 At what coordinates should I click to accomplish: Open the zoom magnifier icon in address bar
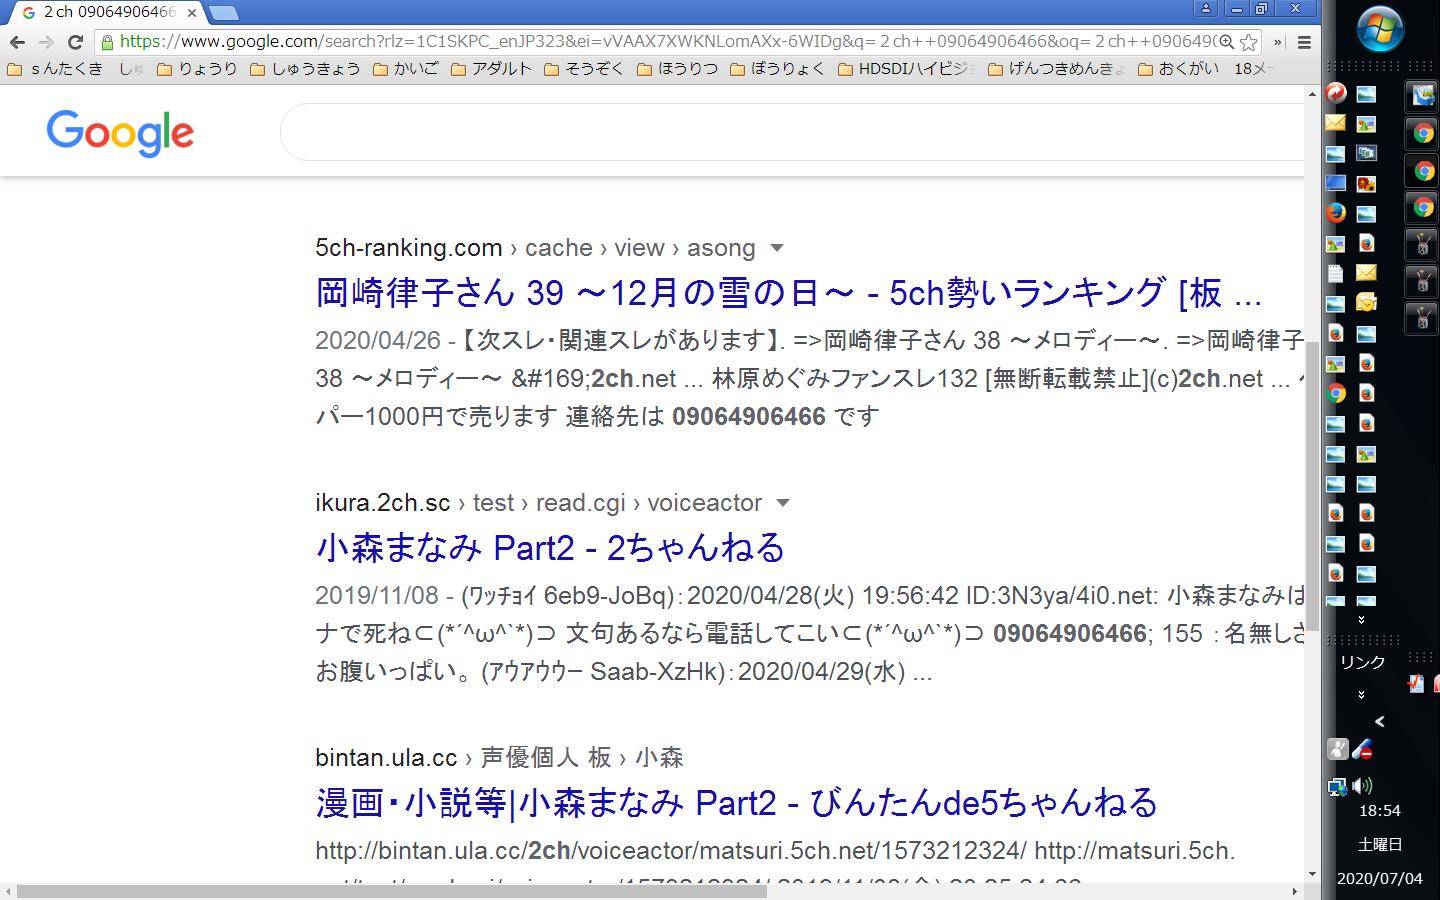click(1226, 42)
